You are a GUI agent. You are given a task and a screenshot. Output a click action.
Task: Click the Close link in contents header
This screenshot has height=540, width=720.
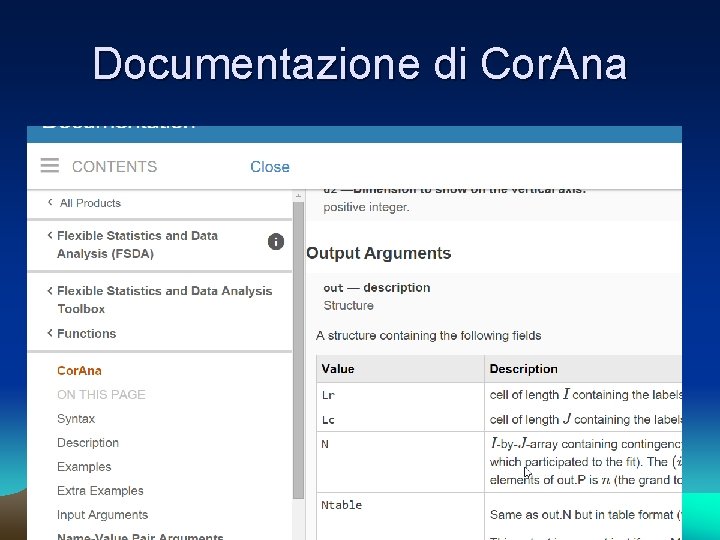[x=270, y=167]
